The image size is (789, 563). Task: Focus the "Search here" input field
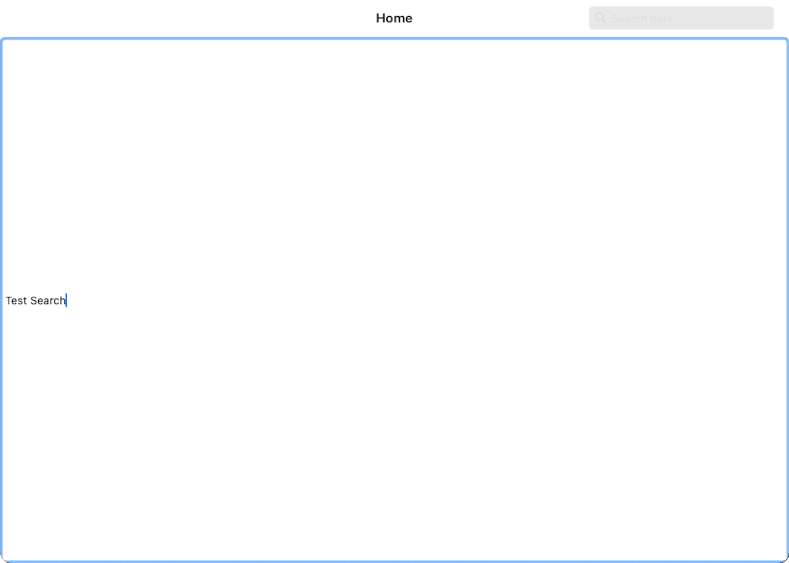coord(681,18)
